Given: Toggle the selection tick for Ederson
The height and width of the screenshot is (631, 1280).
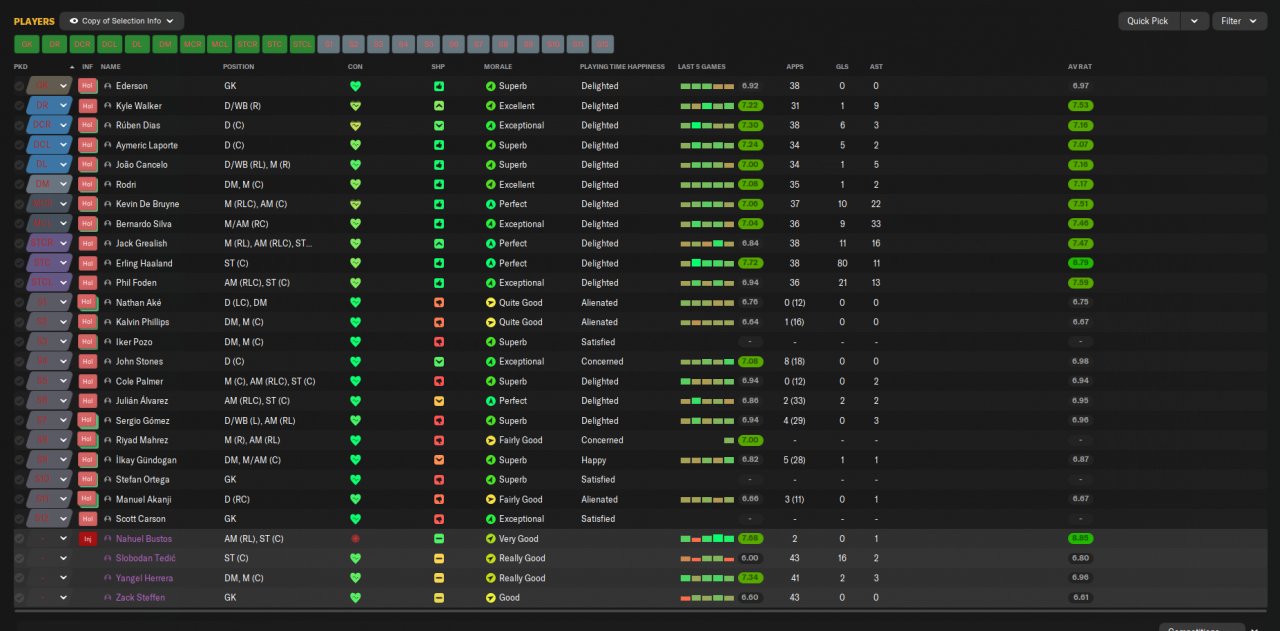Looking at the screenshot, I should point(19,86).
